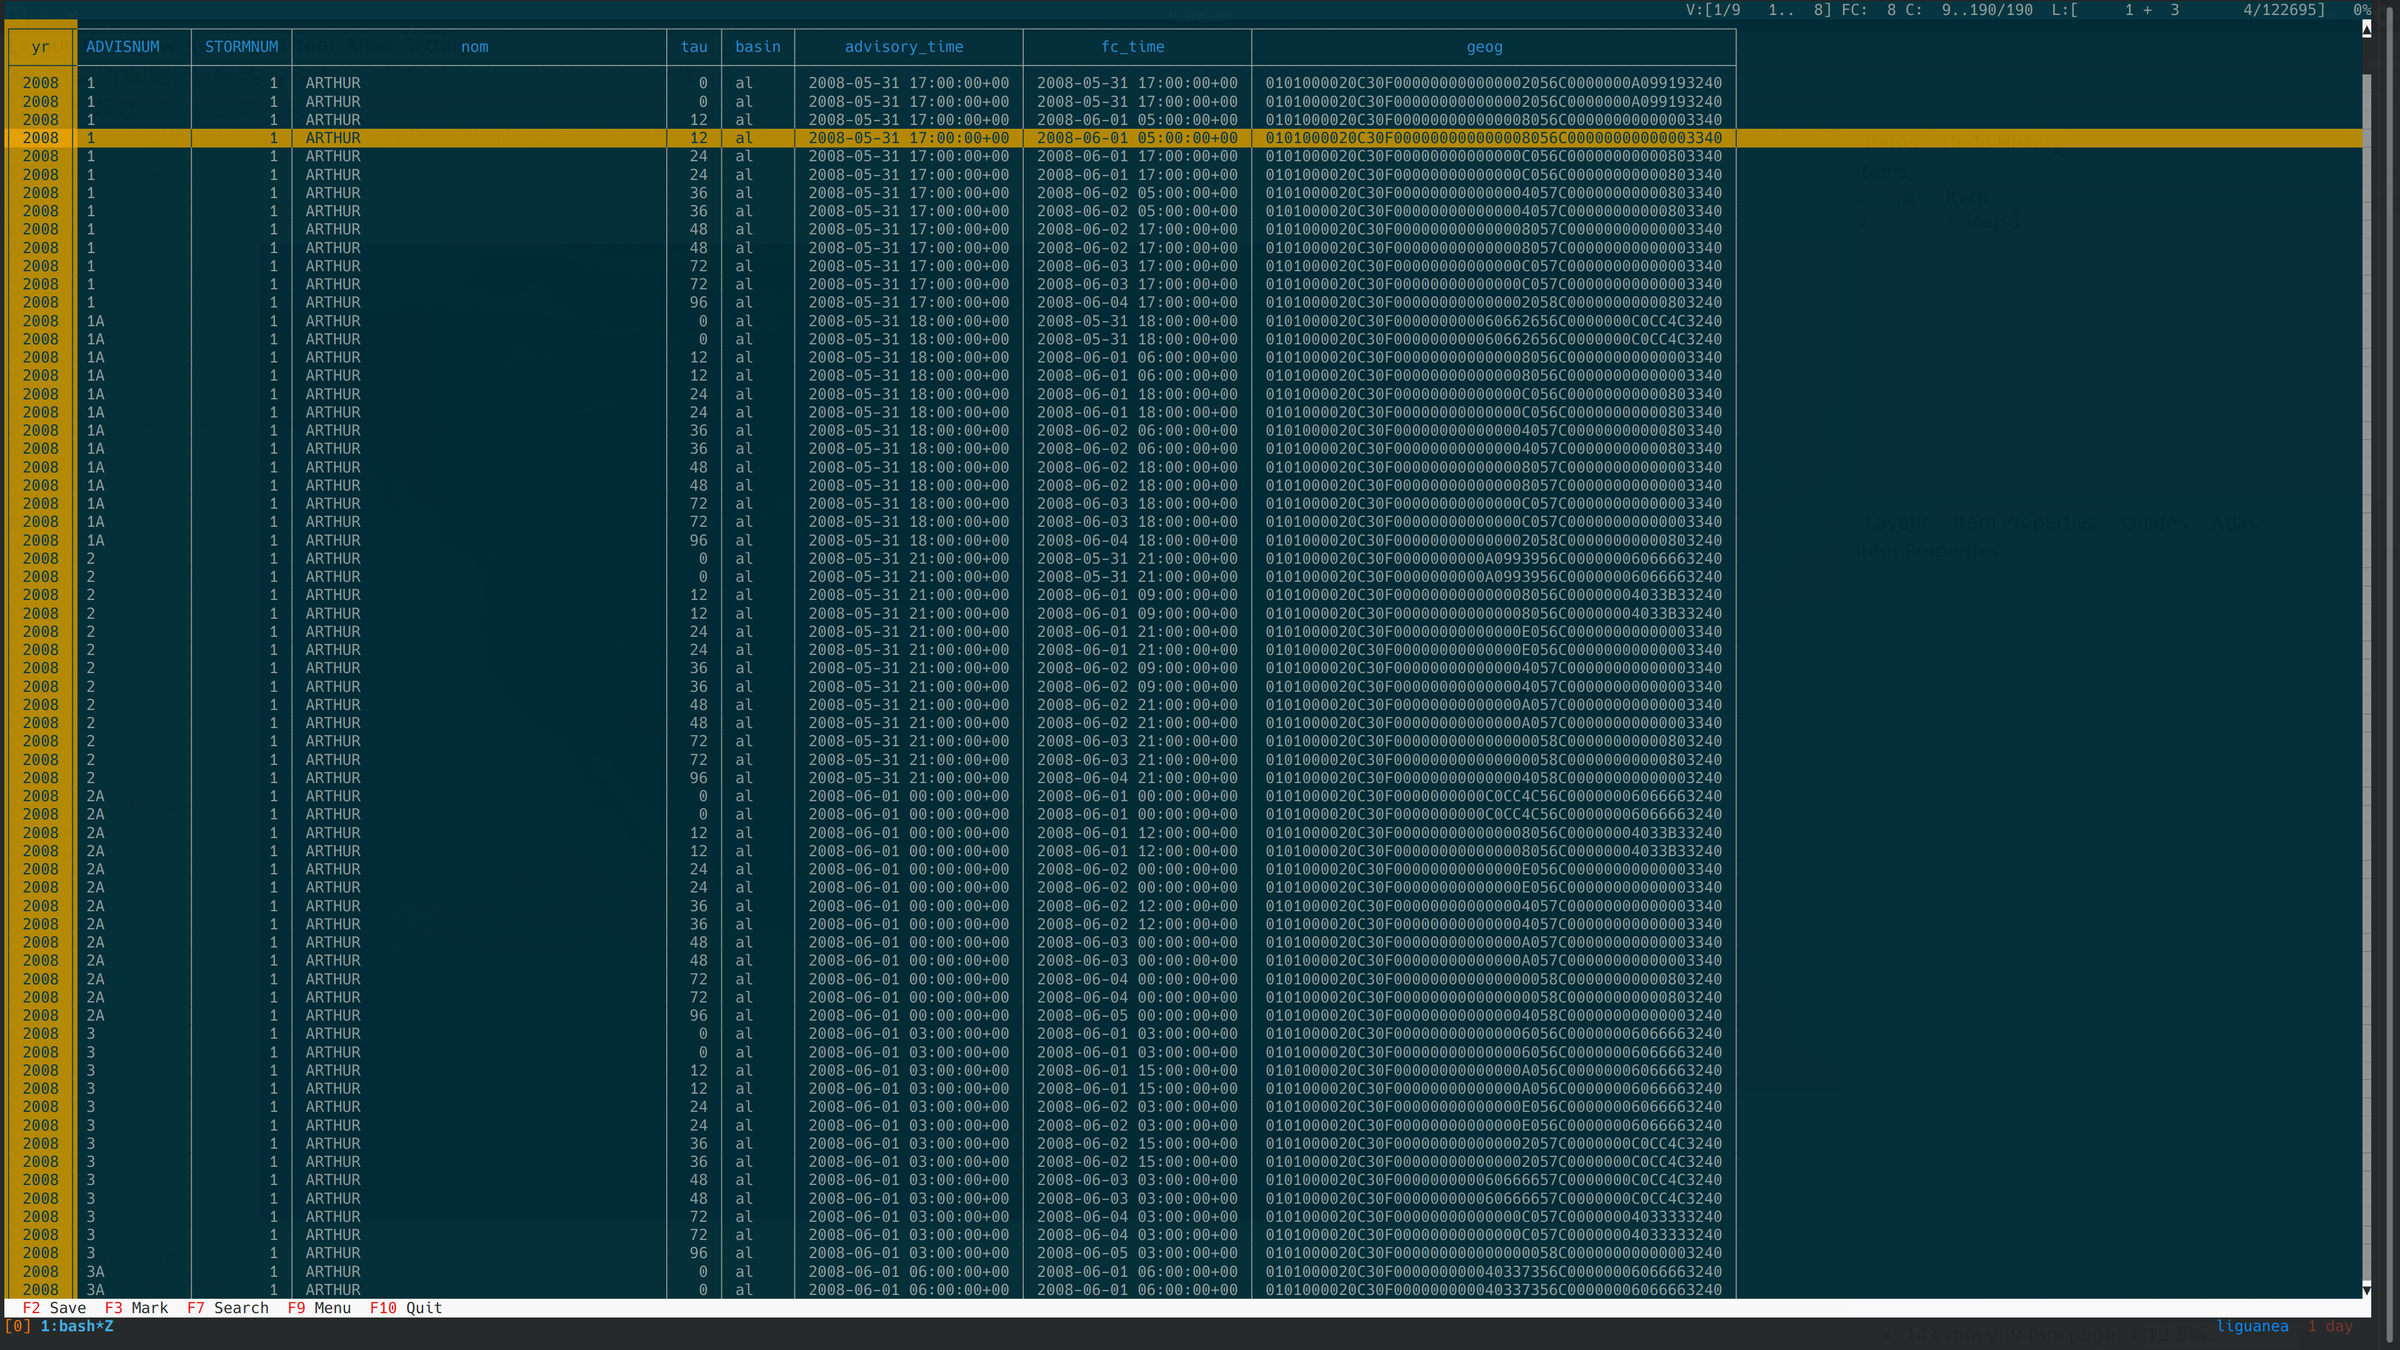Click the STORMNUM column header
This screenshot has height=1350, width=2400.
point(241,47)
